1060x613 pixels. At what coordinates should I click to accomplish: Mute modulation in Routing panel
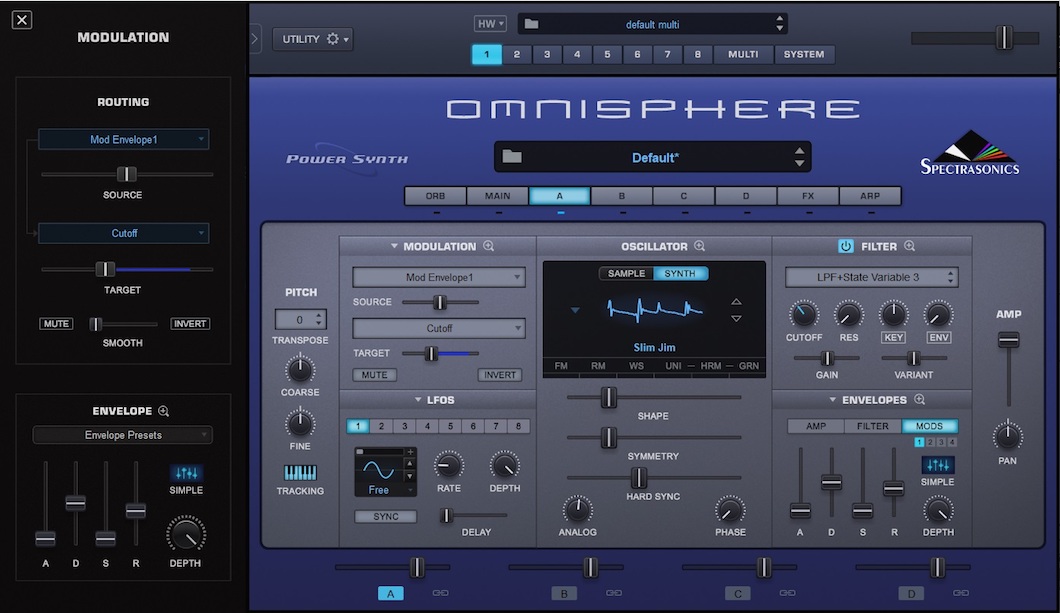point(56,324)
